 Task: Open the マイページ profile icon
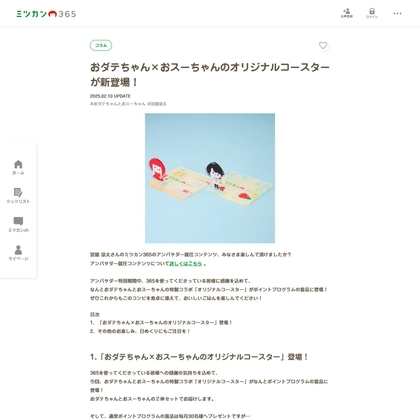pos(18,250)
